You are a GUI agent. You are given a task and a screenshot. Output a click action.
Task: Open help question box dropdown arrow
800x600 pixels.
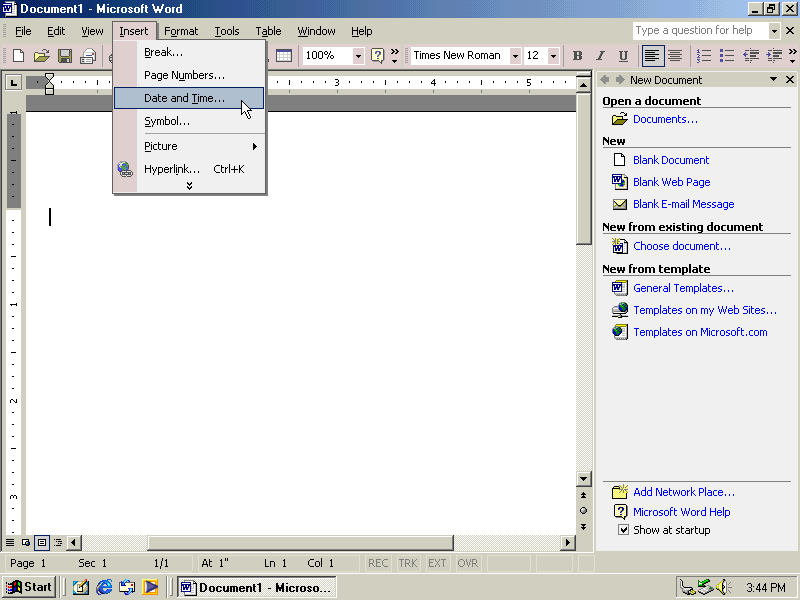774,31
